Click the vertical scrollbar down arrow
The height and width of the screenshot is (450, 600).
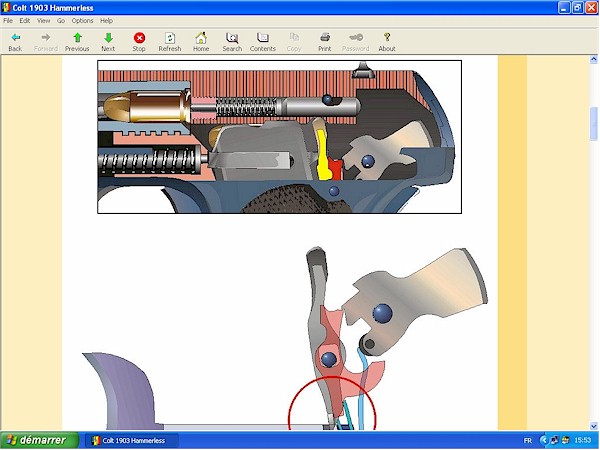tap(593, 426)
